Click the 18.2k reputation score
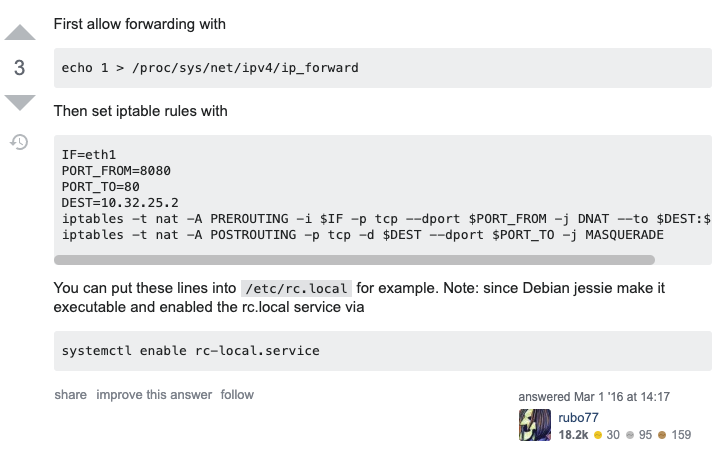726x452 pixels. (573, 435)
